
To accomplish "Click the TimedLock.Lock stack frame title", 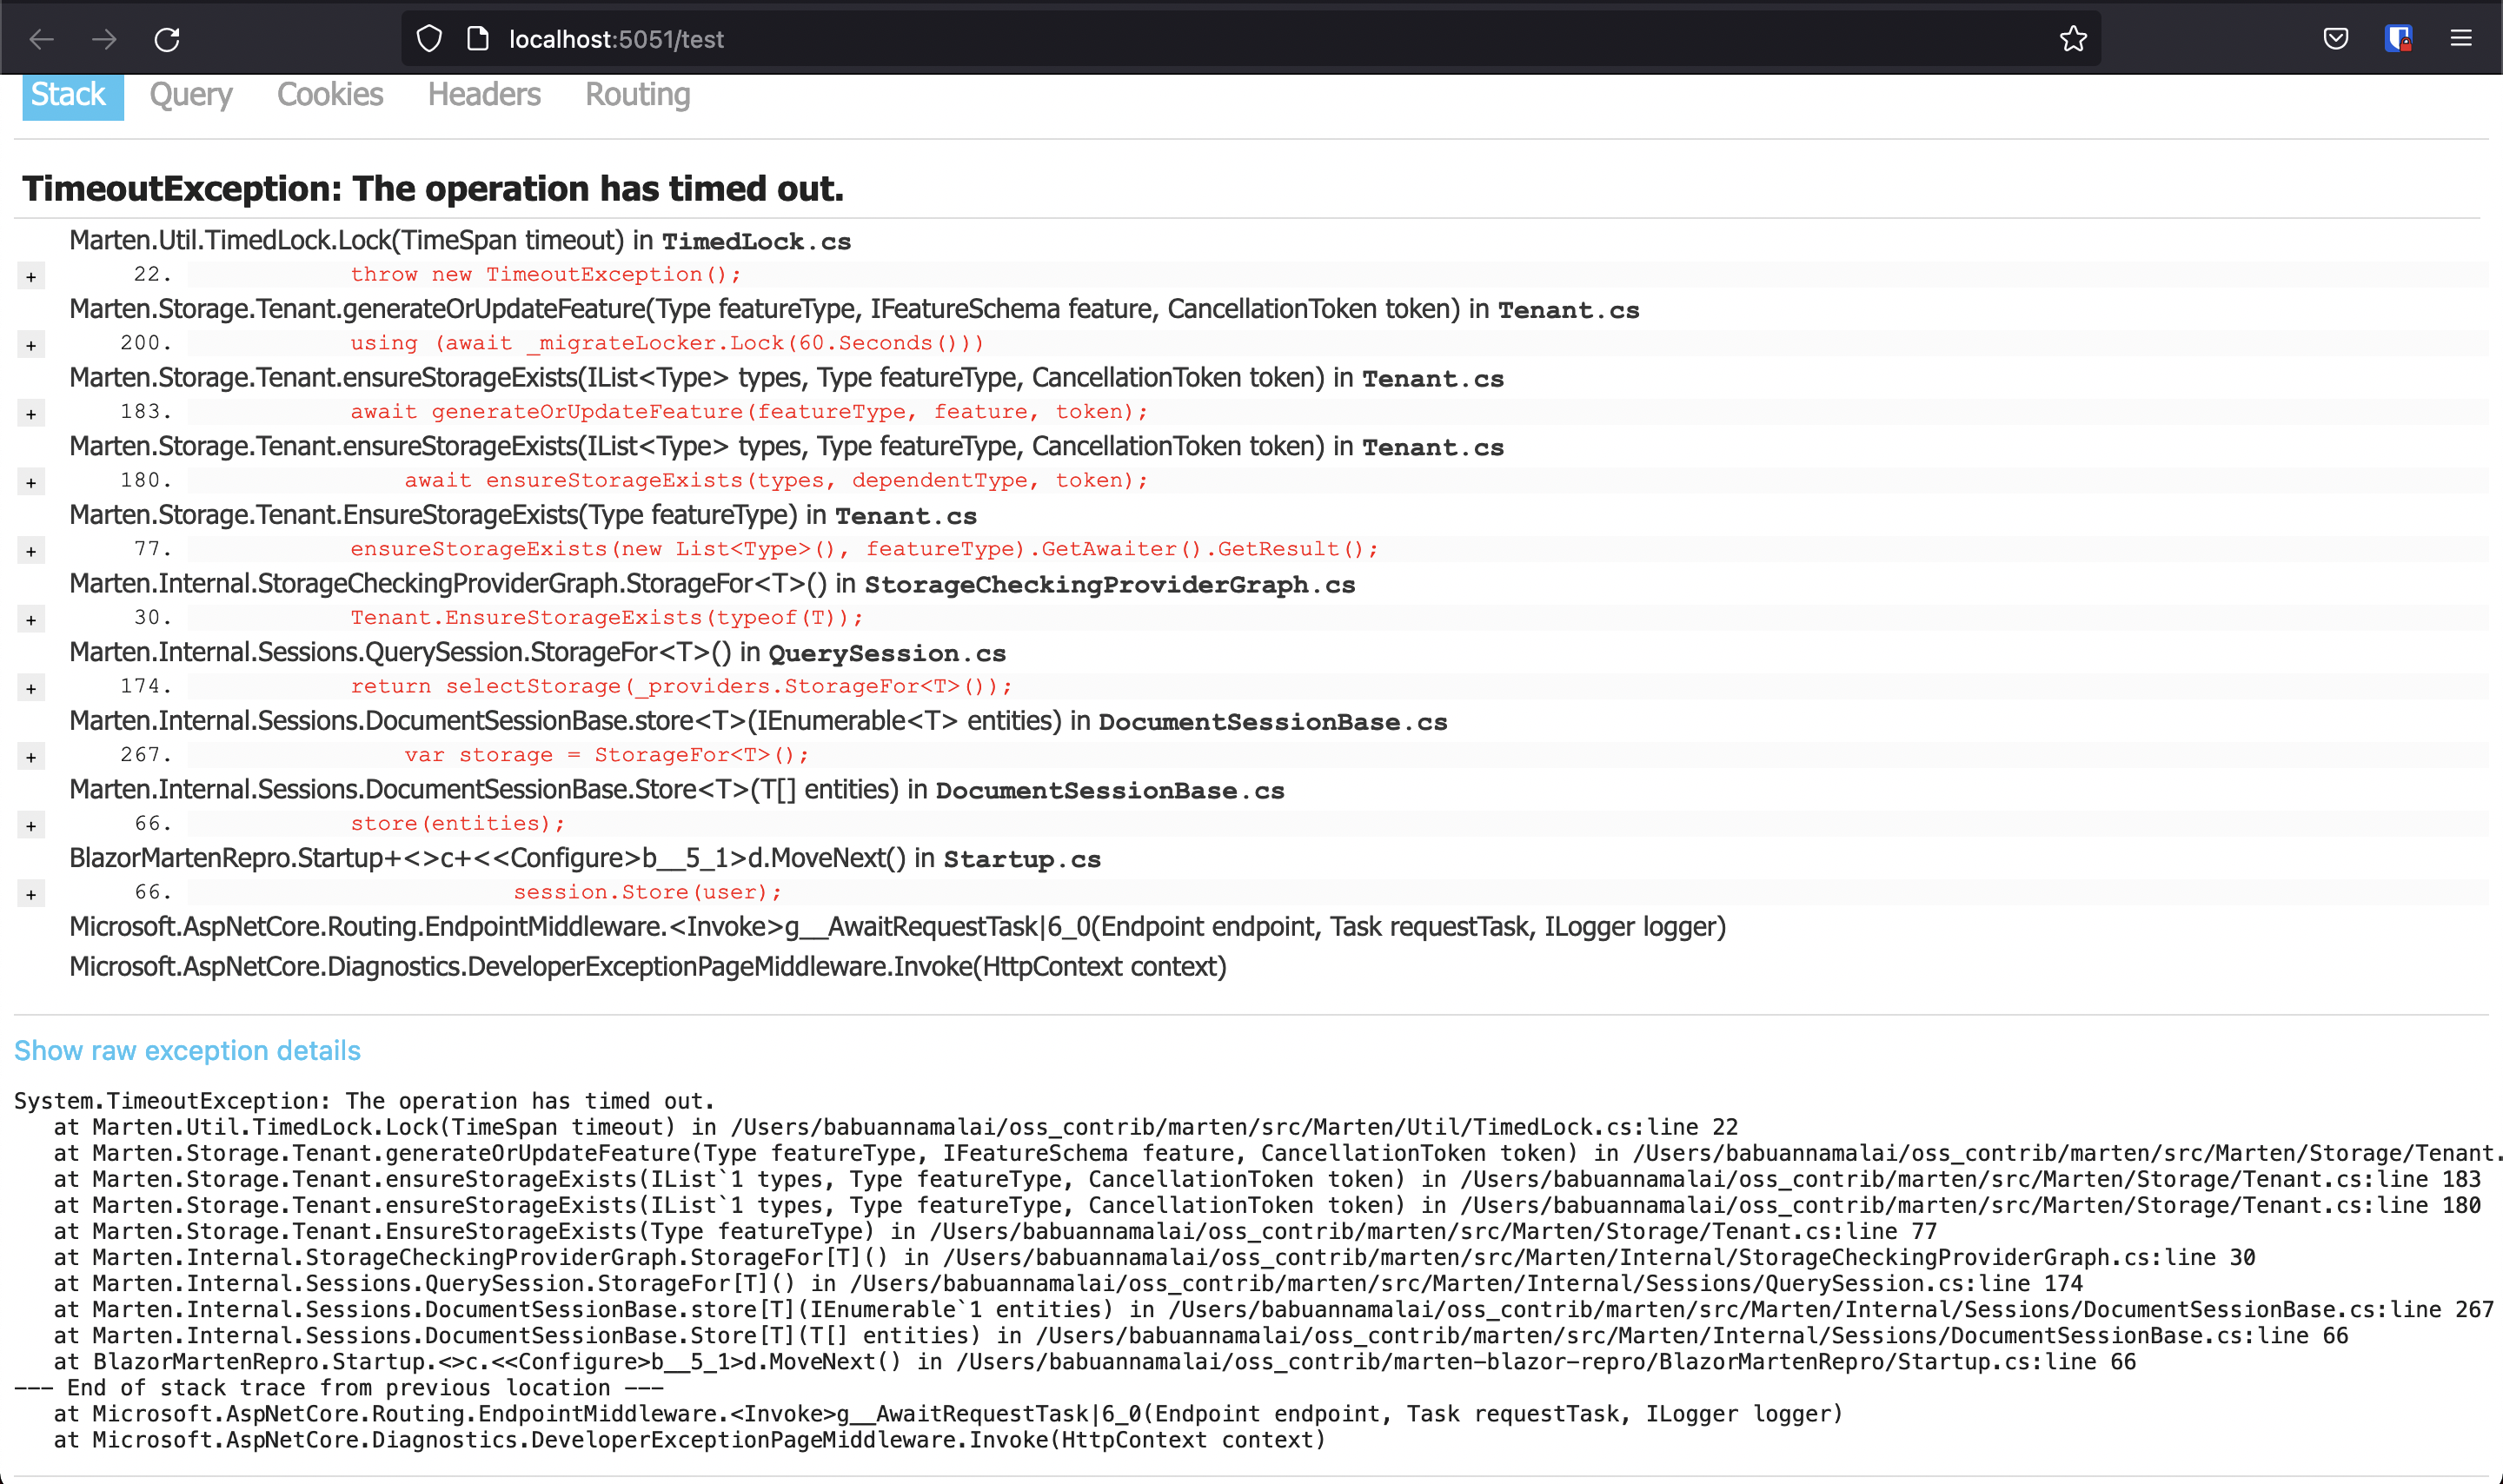I will (x=460, y=241).
